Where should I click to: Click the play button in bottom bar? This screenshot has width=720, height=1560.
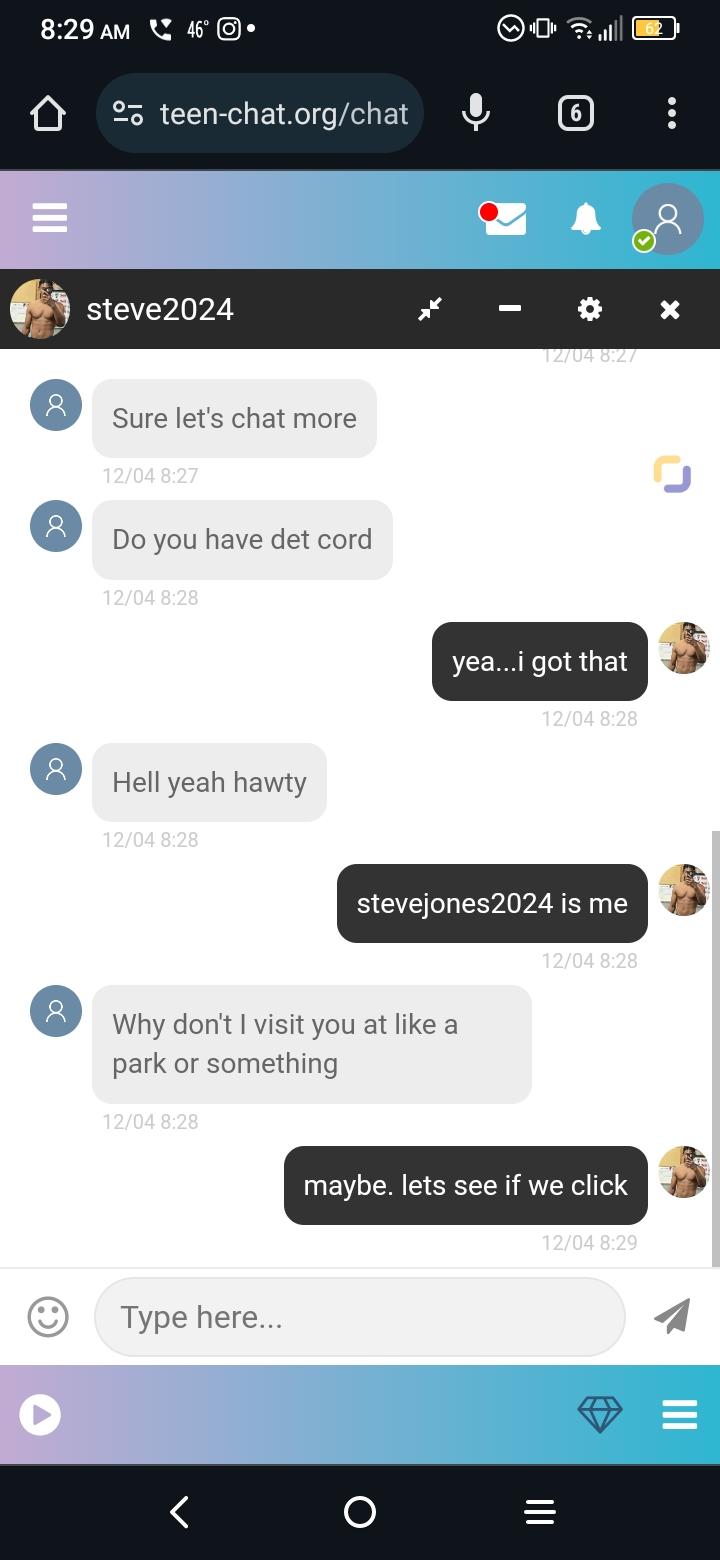tap(40, 1414)
